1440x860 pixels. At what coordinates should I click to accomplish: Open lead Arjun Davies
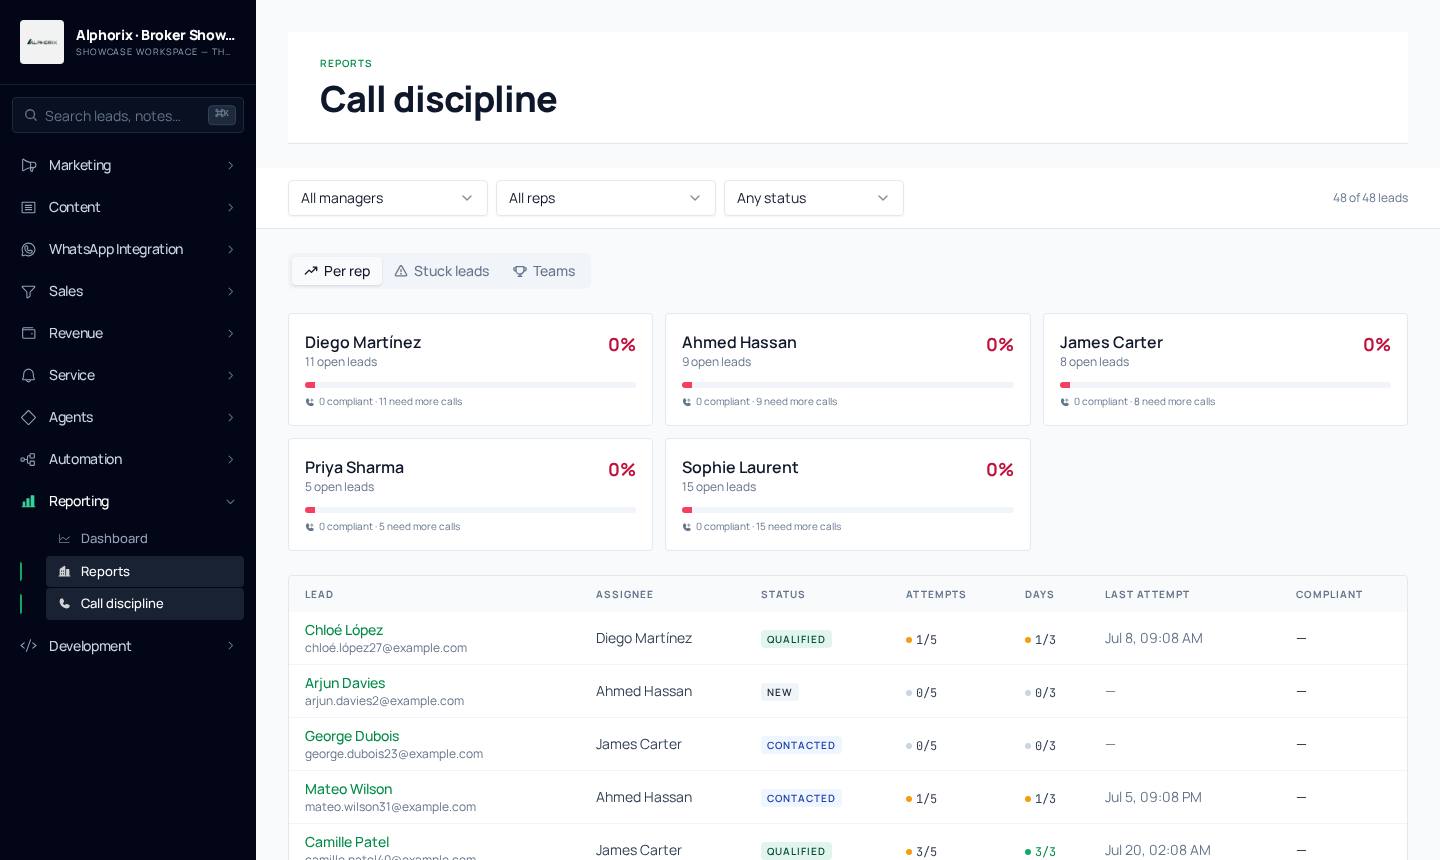[345, 683]
